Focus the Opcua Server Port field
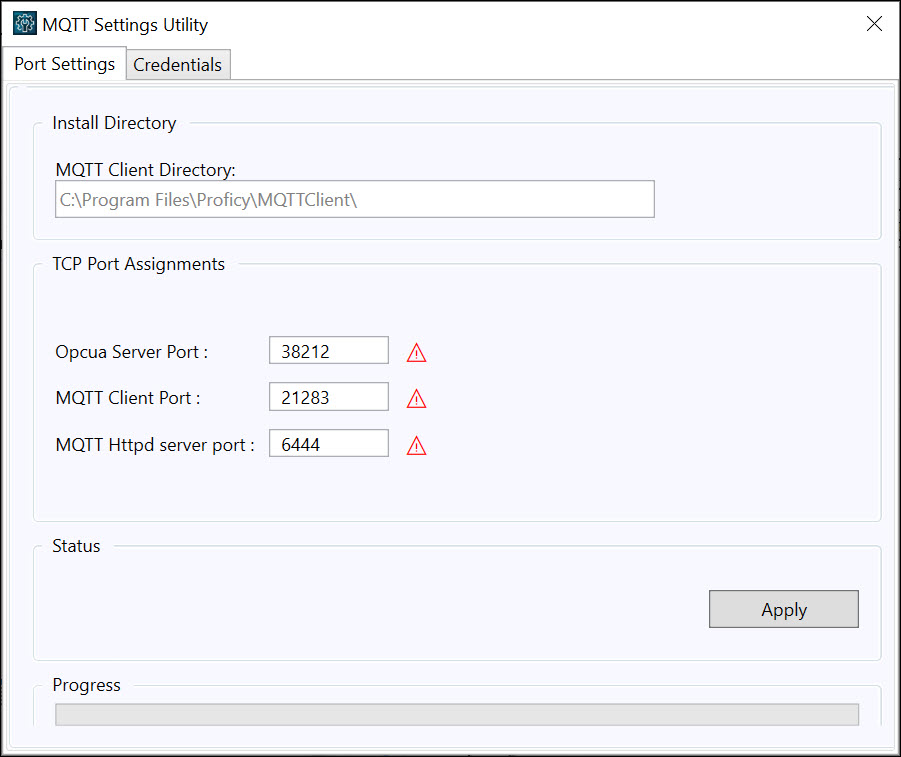The height and width of the screenshot is (757, 901). point(329,350)
